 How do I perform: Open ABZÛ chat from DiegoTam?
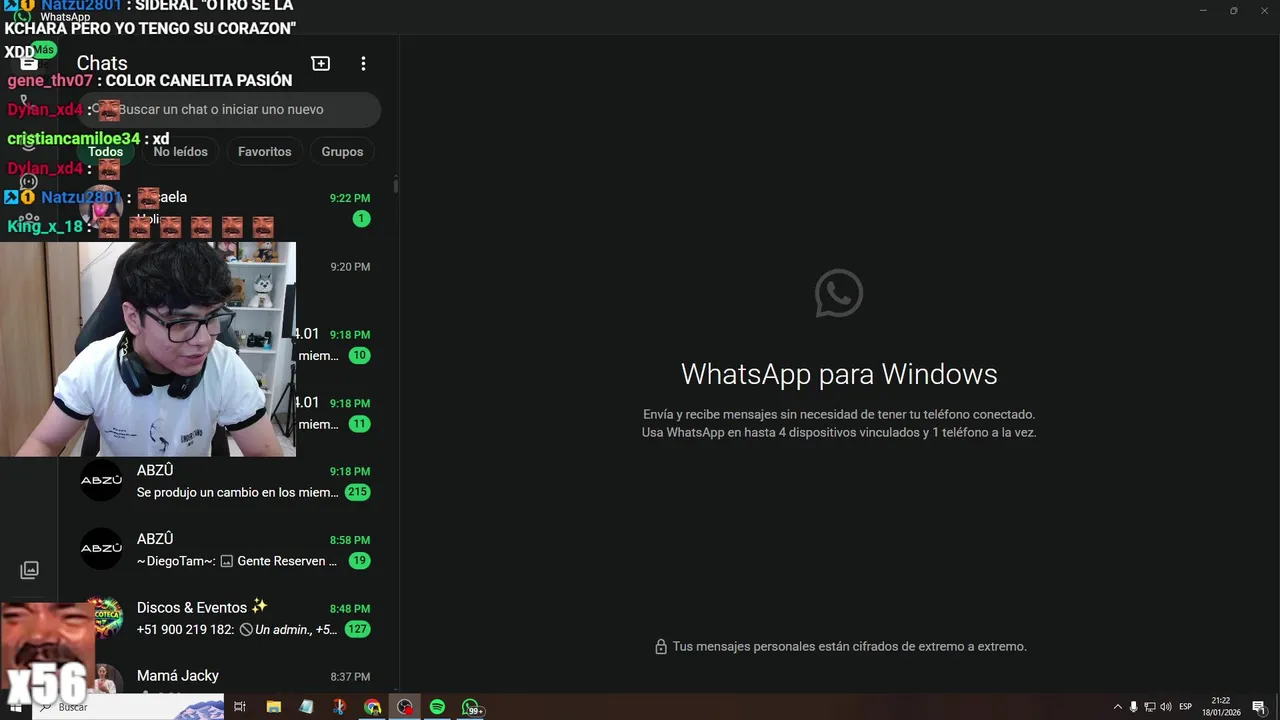pos(229,549)
